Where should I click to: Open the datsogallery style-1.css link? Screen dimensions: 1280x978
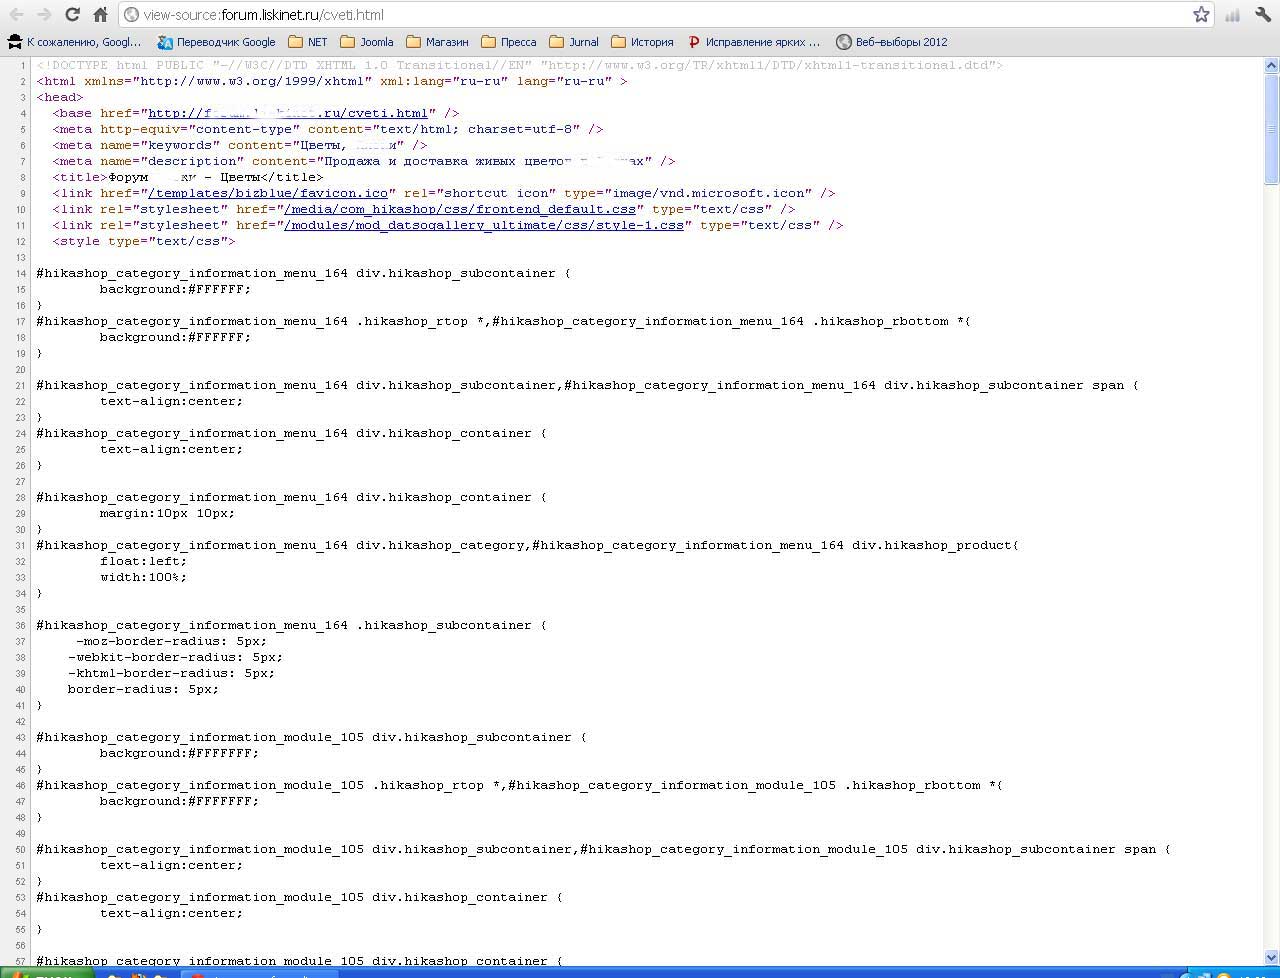[484, 225]
